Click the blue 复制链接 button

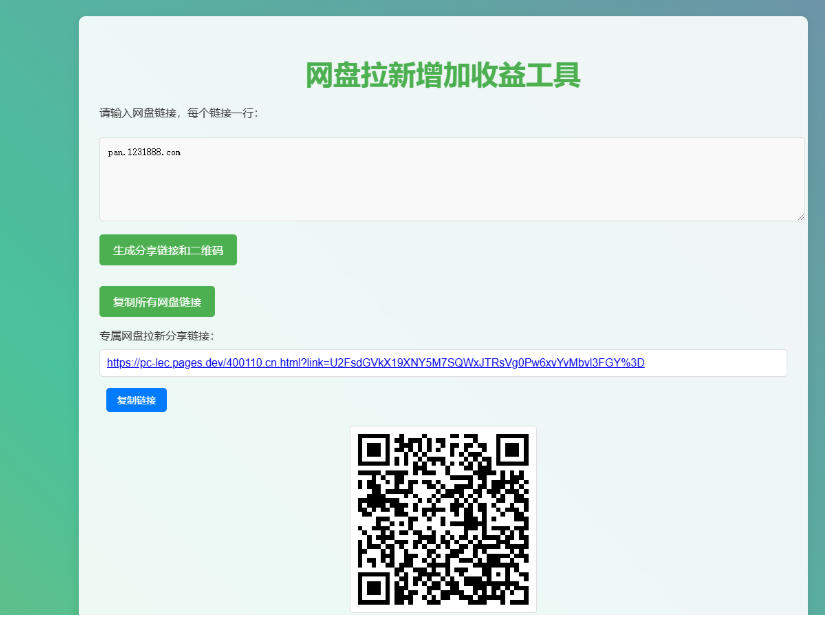tap(136, 400)
